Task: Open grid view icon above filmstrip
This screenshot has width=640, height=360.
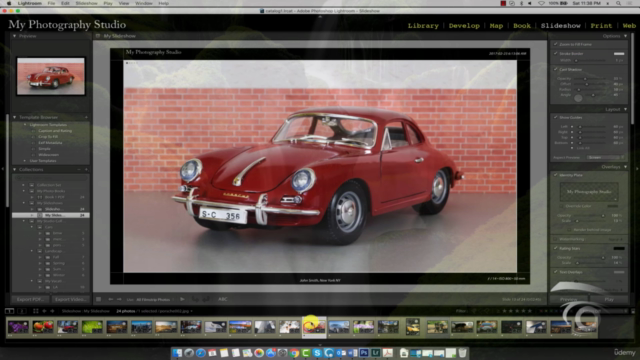Action: tap(36, 311)
